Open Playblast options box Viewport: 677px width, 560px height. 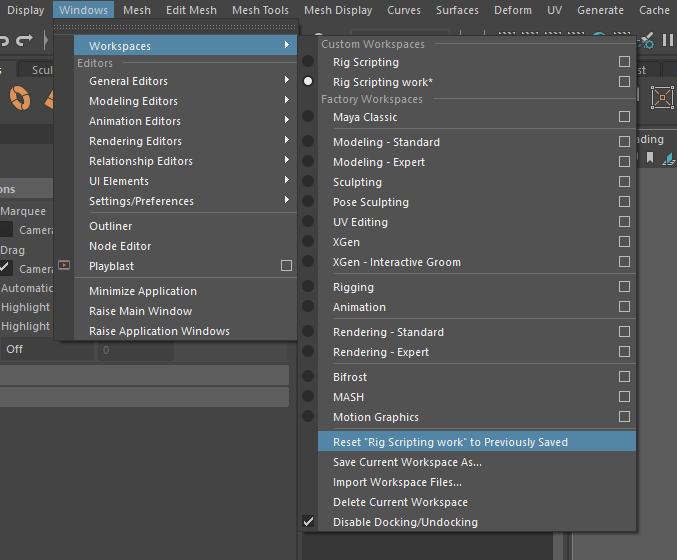[286, 266]
